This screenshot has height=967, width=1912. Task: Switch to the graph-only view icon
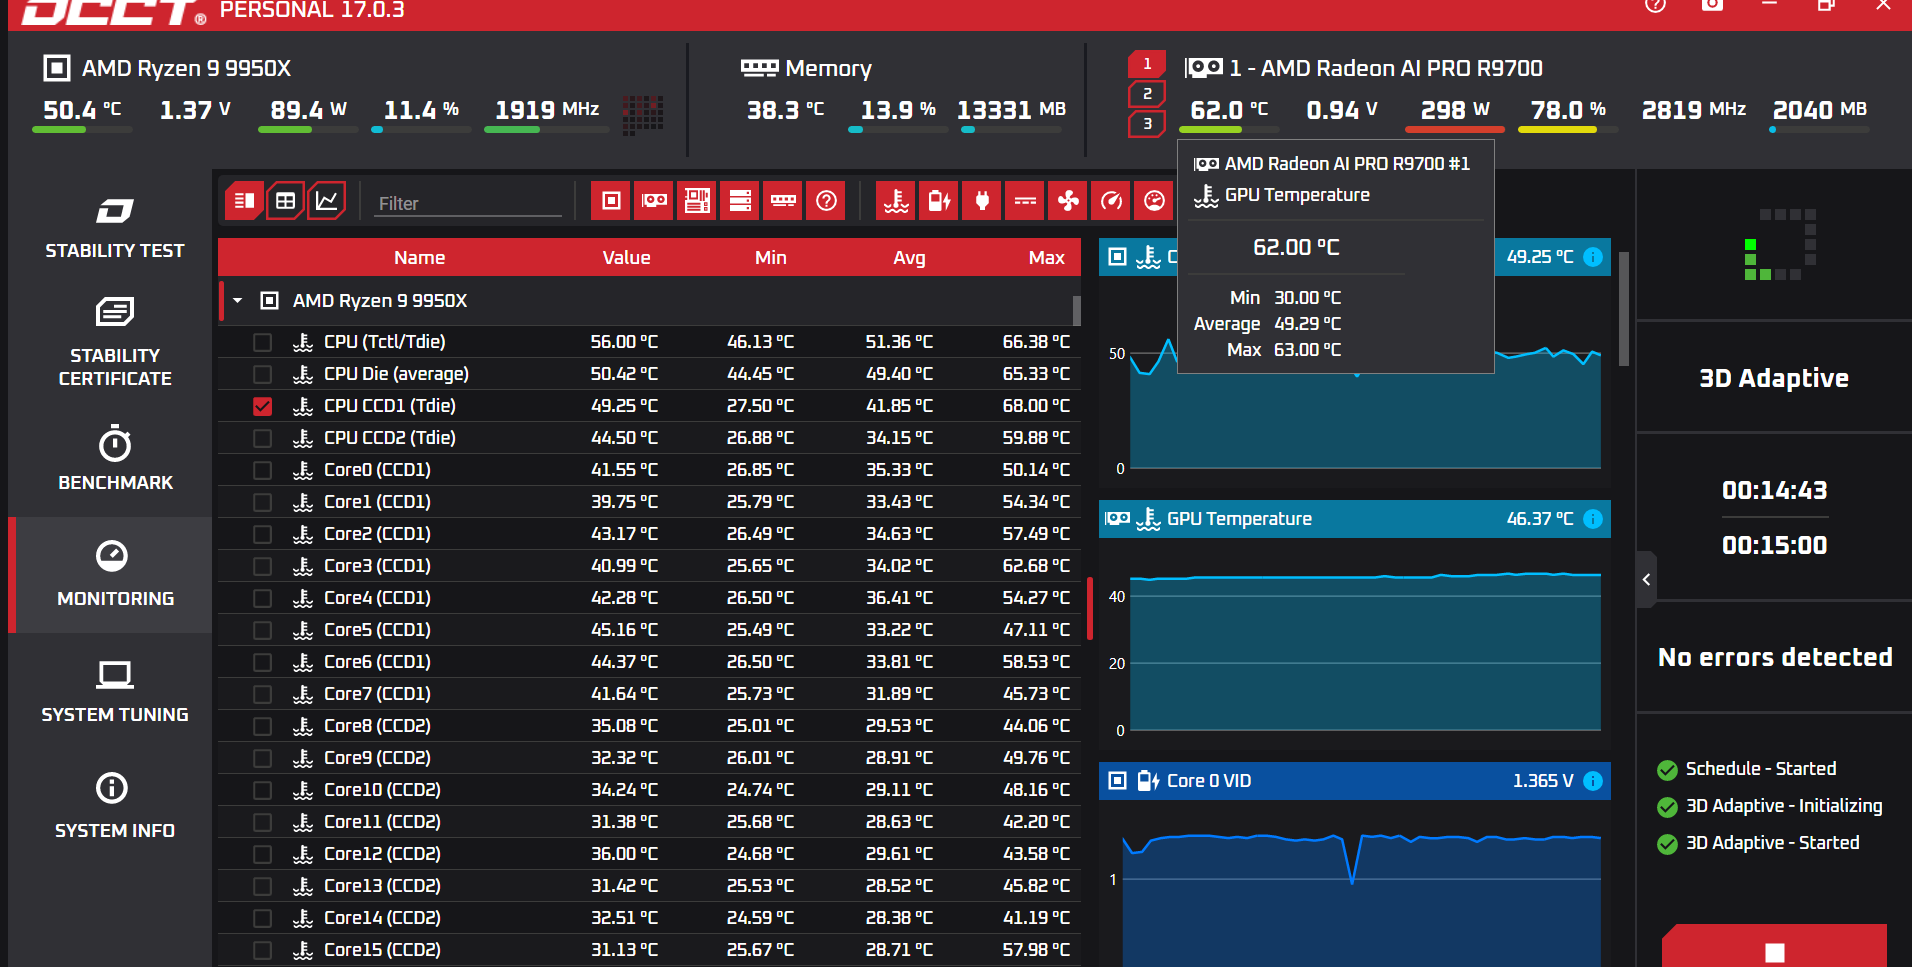326,201
